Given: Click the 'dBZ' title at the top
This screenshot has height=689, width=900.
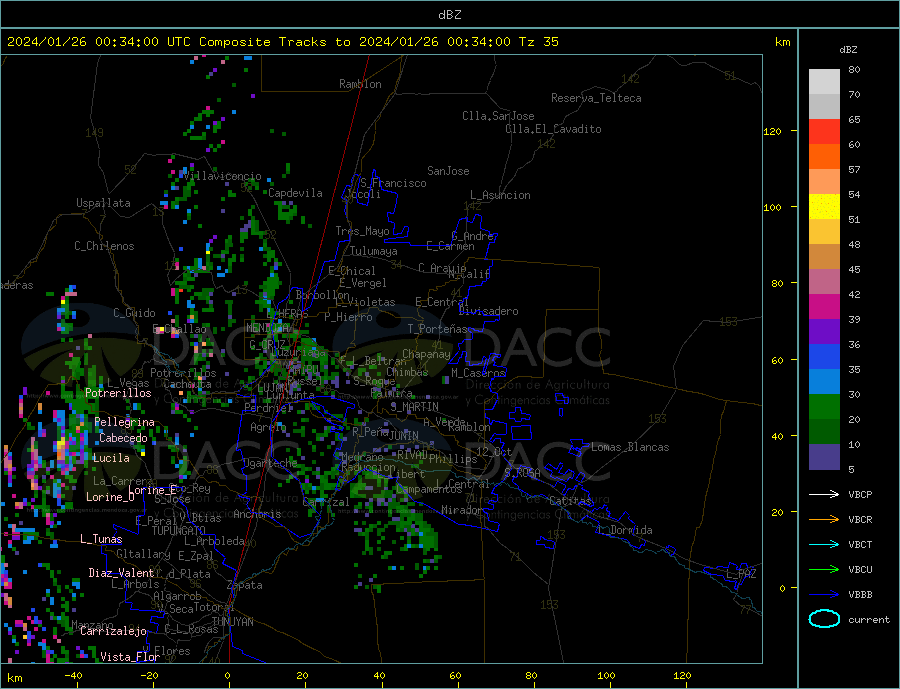Looking at the screenshot, I should click(449, 15).
